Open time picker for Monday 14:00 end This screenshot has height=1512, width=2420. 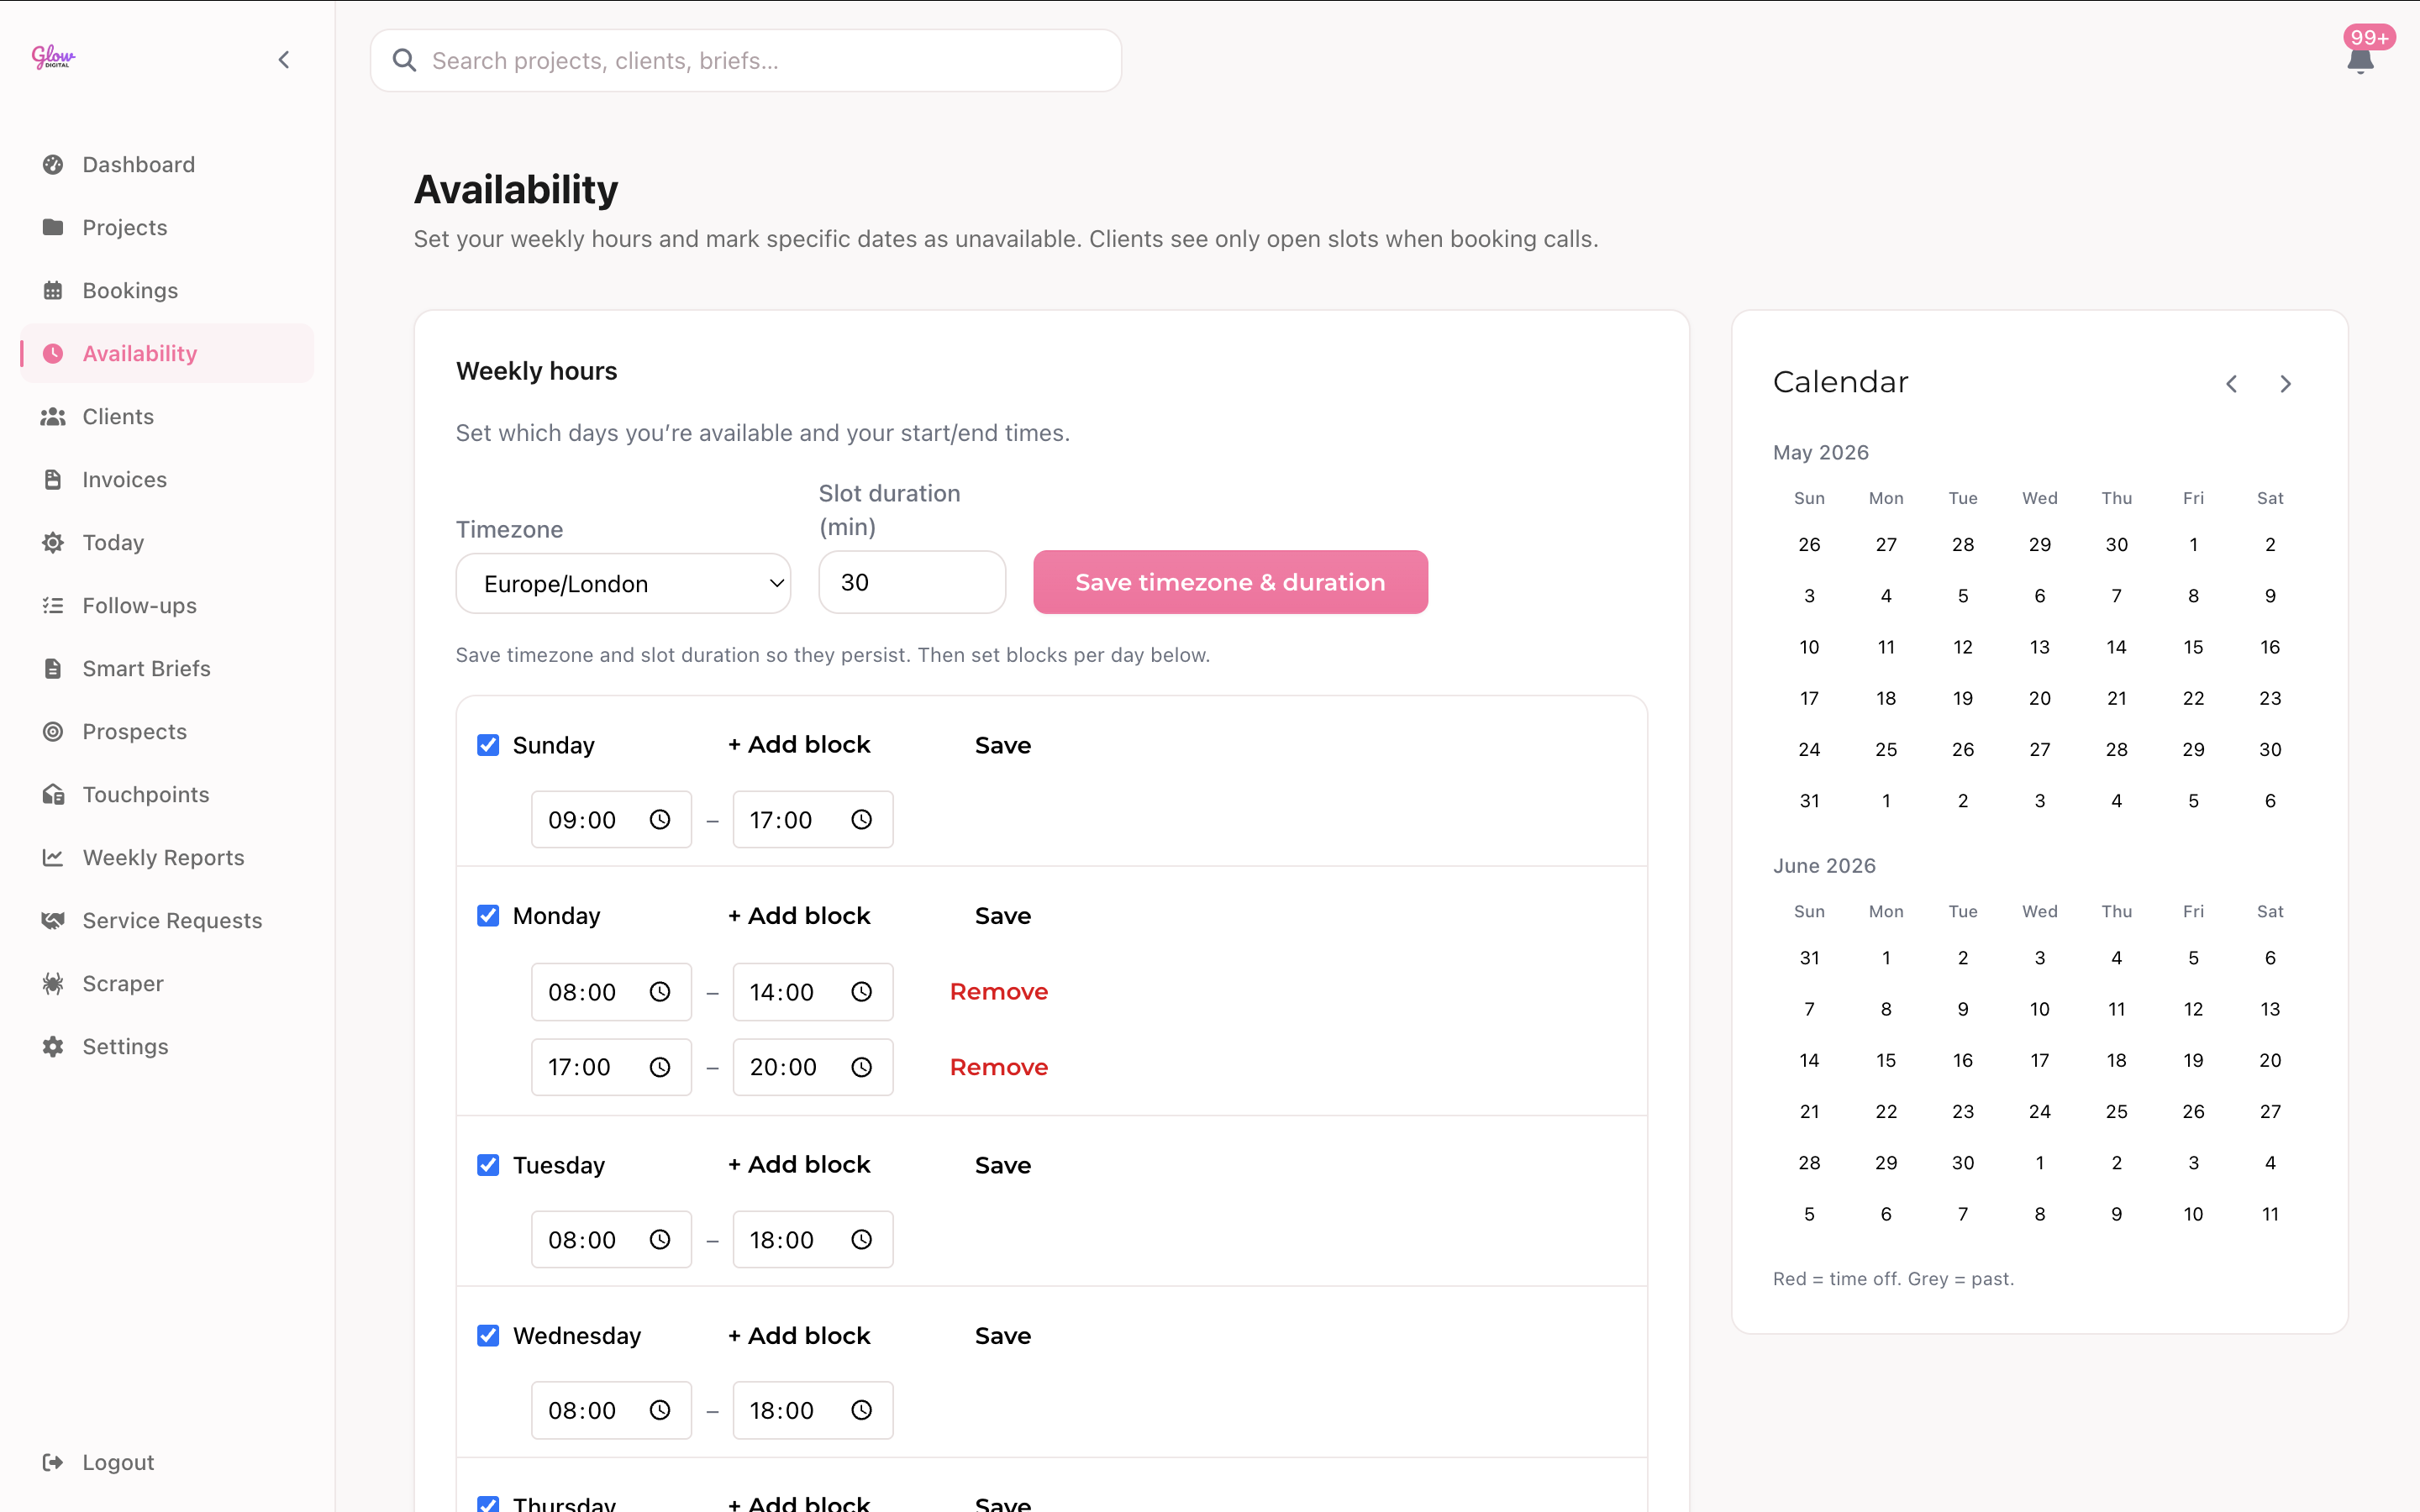(x=861, y=992)
